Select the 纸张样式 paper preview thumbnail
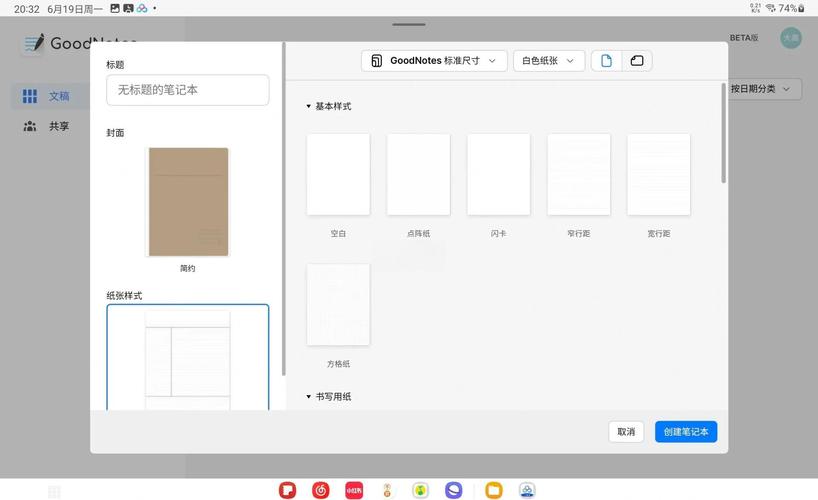This screenshot has height=500, width=818. coord(188,358)
